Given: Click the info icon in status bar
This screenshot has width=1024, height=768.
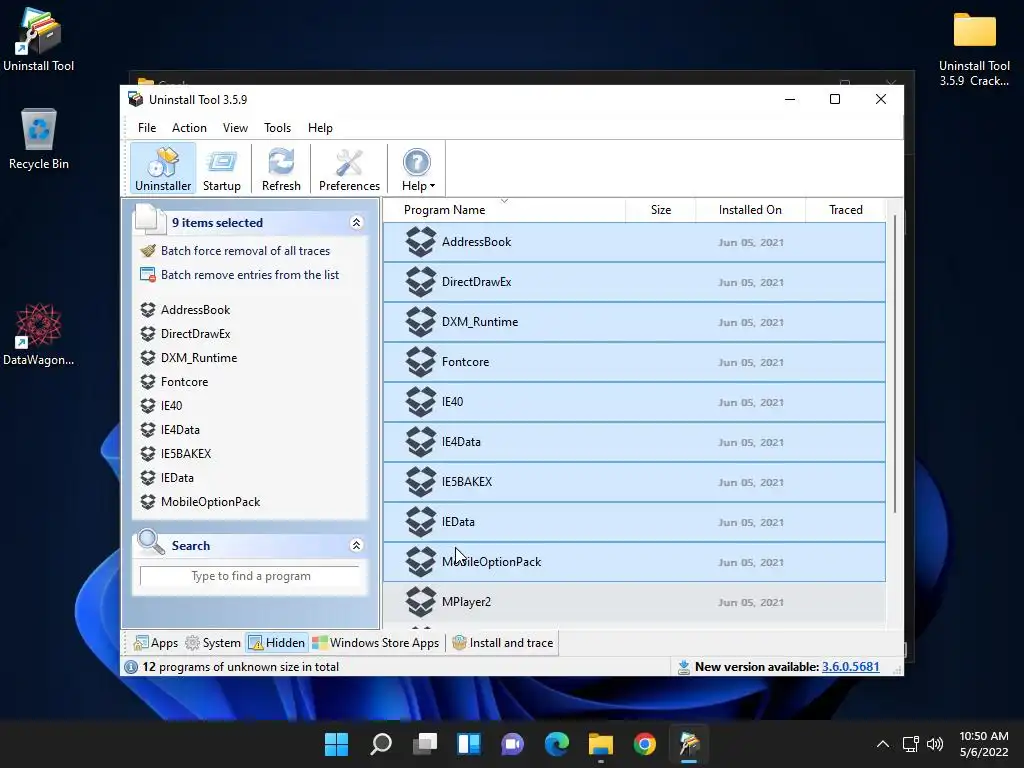Looking at the screenshot, I should point(131,667).
